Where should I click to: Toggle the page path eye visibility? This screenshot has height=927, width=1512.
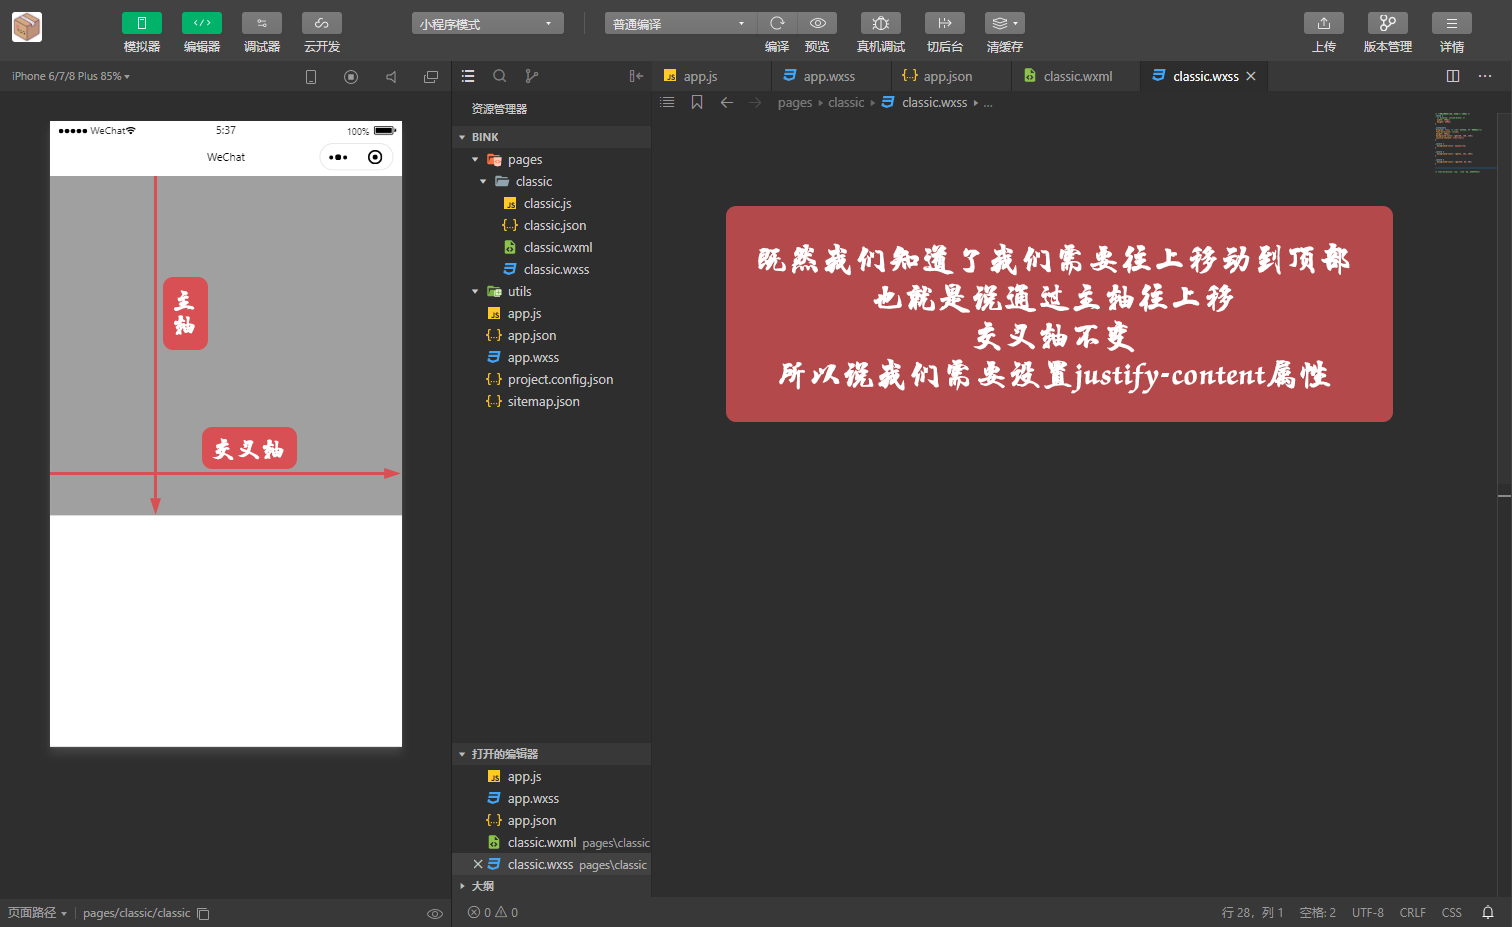click(435, 913)
